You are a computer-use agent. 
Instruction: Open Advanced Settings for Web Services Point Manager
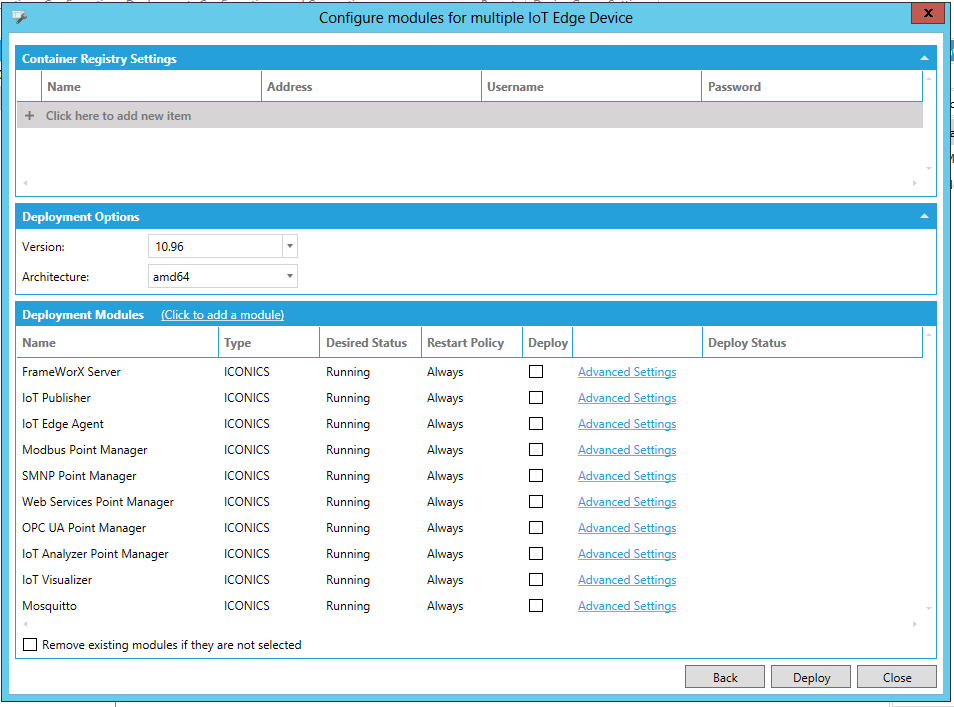click(x=627, y=503)
